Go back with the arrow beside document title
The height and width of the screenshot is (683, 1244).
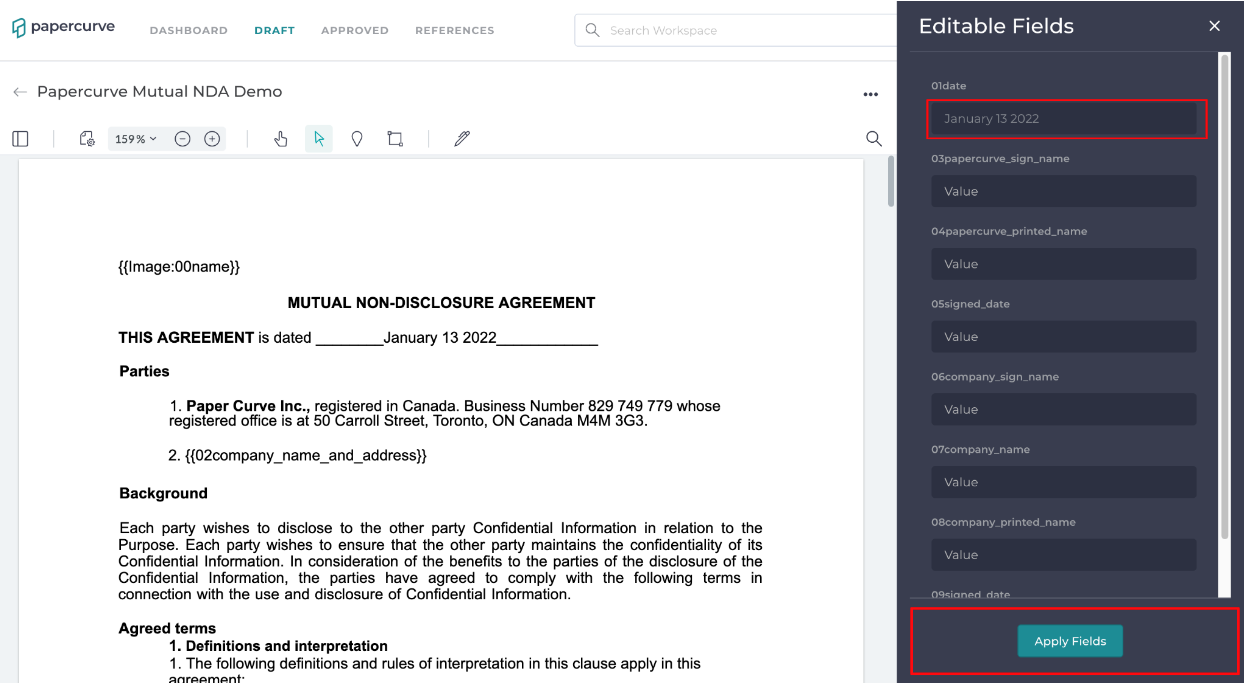(20, 92)
